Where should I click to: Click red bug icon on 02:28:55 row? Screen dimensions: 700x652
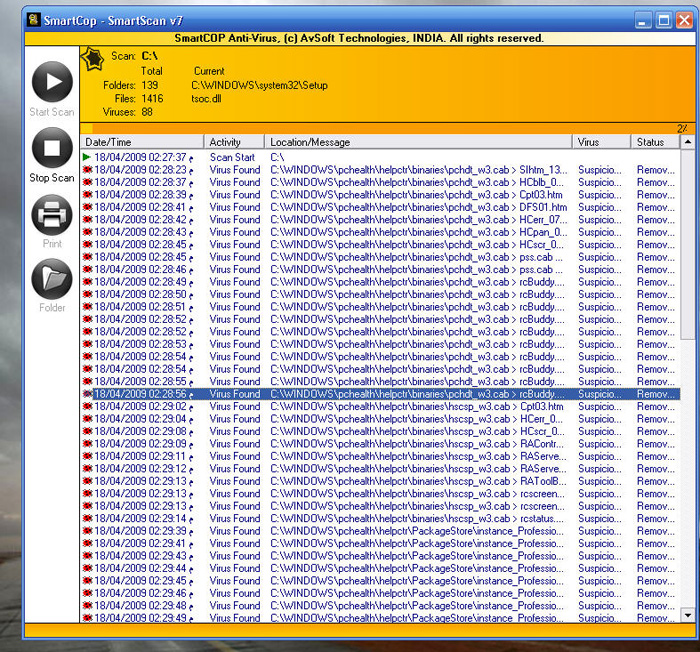point(87,381)
